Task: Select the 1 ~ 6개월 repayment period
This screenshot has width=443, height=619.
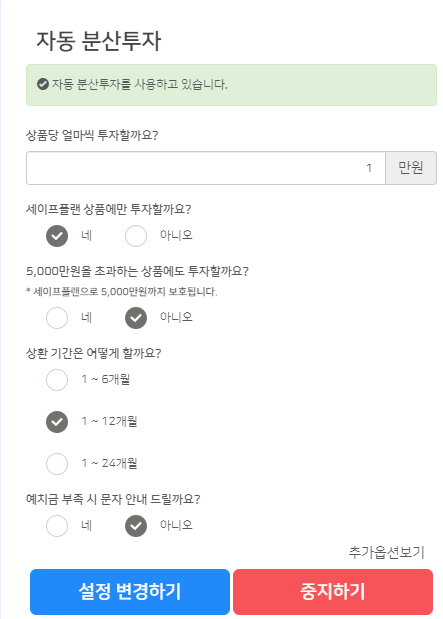Action: tap(57, 380)
